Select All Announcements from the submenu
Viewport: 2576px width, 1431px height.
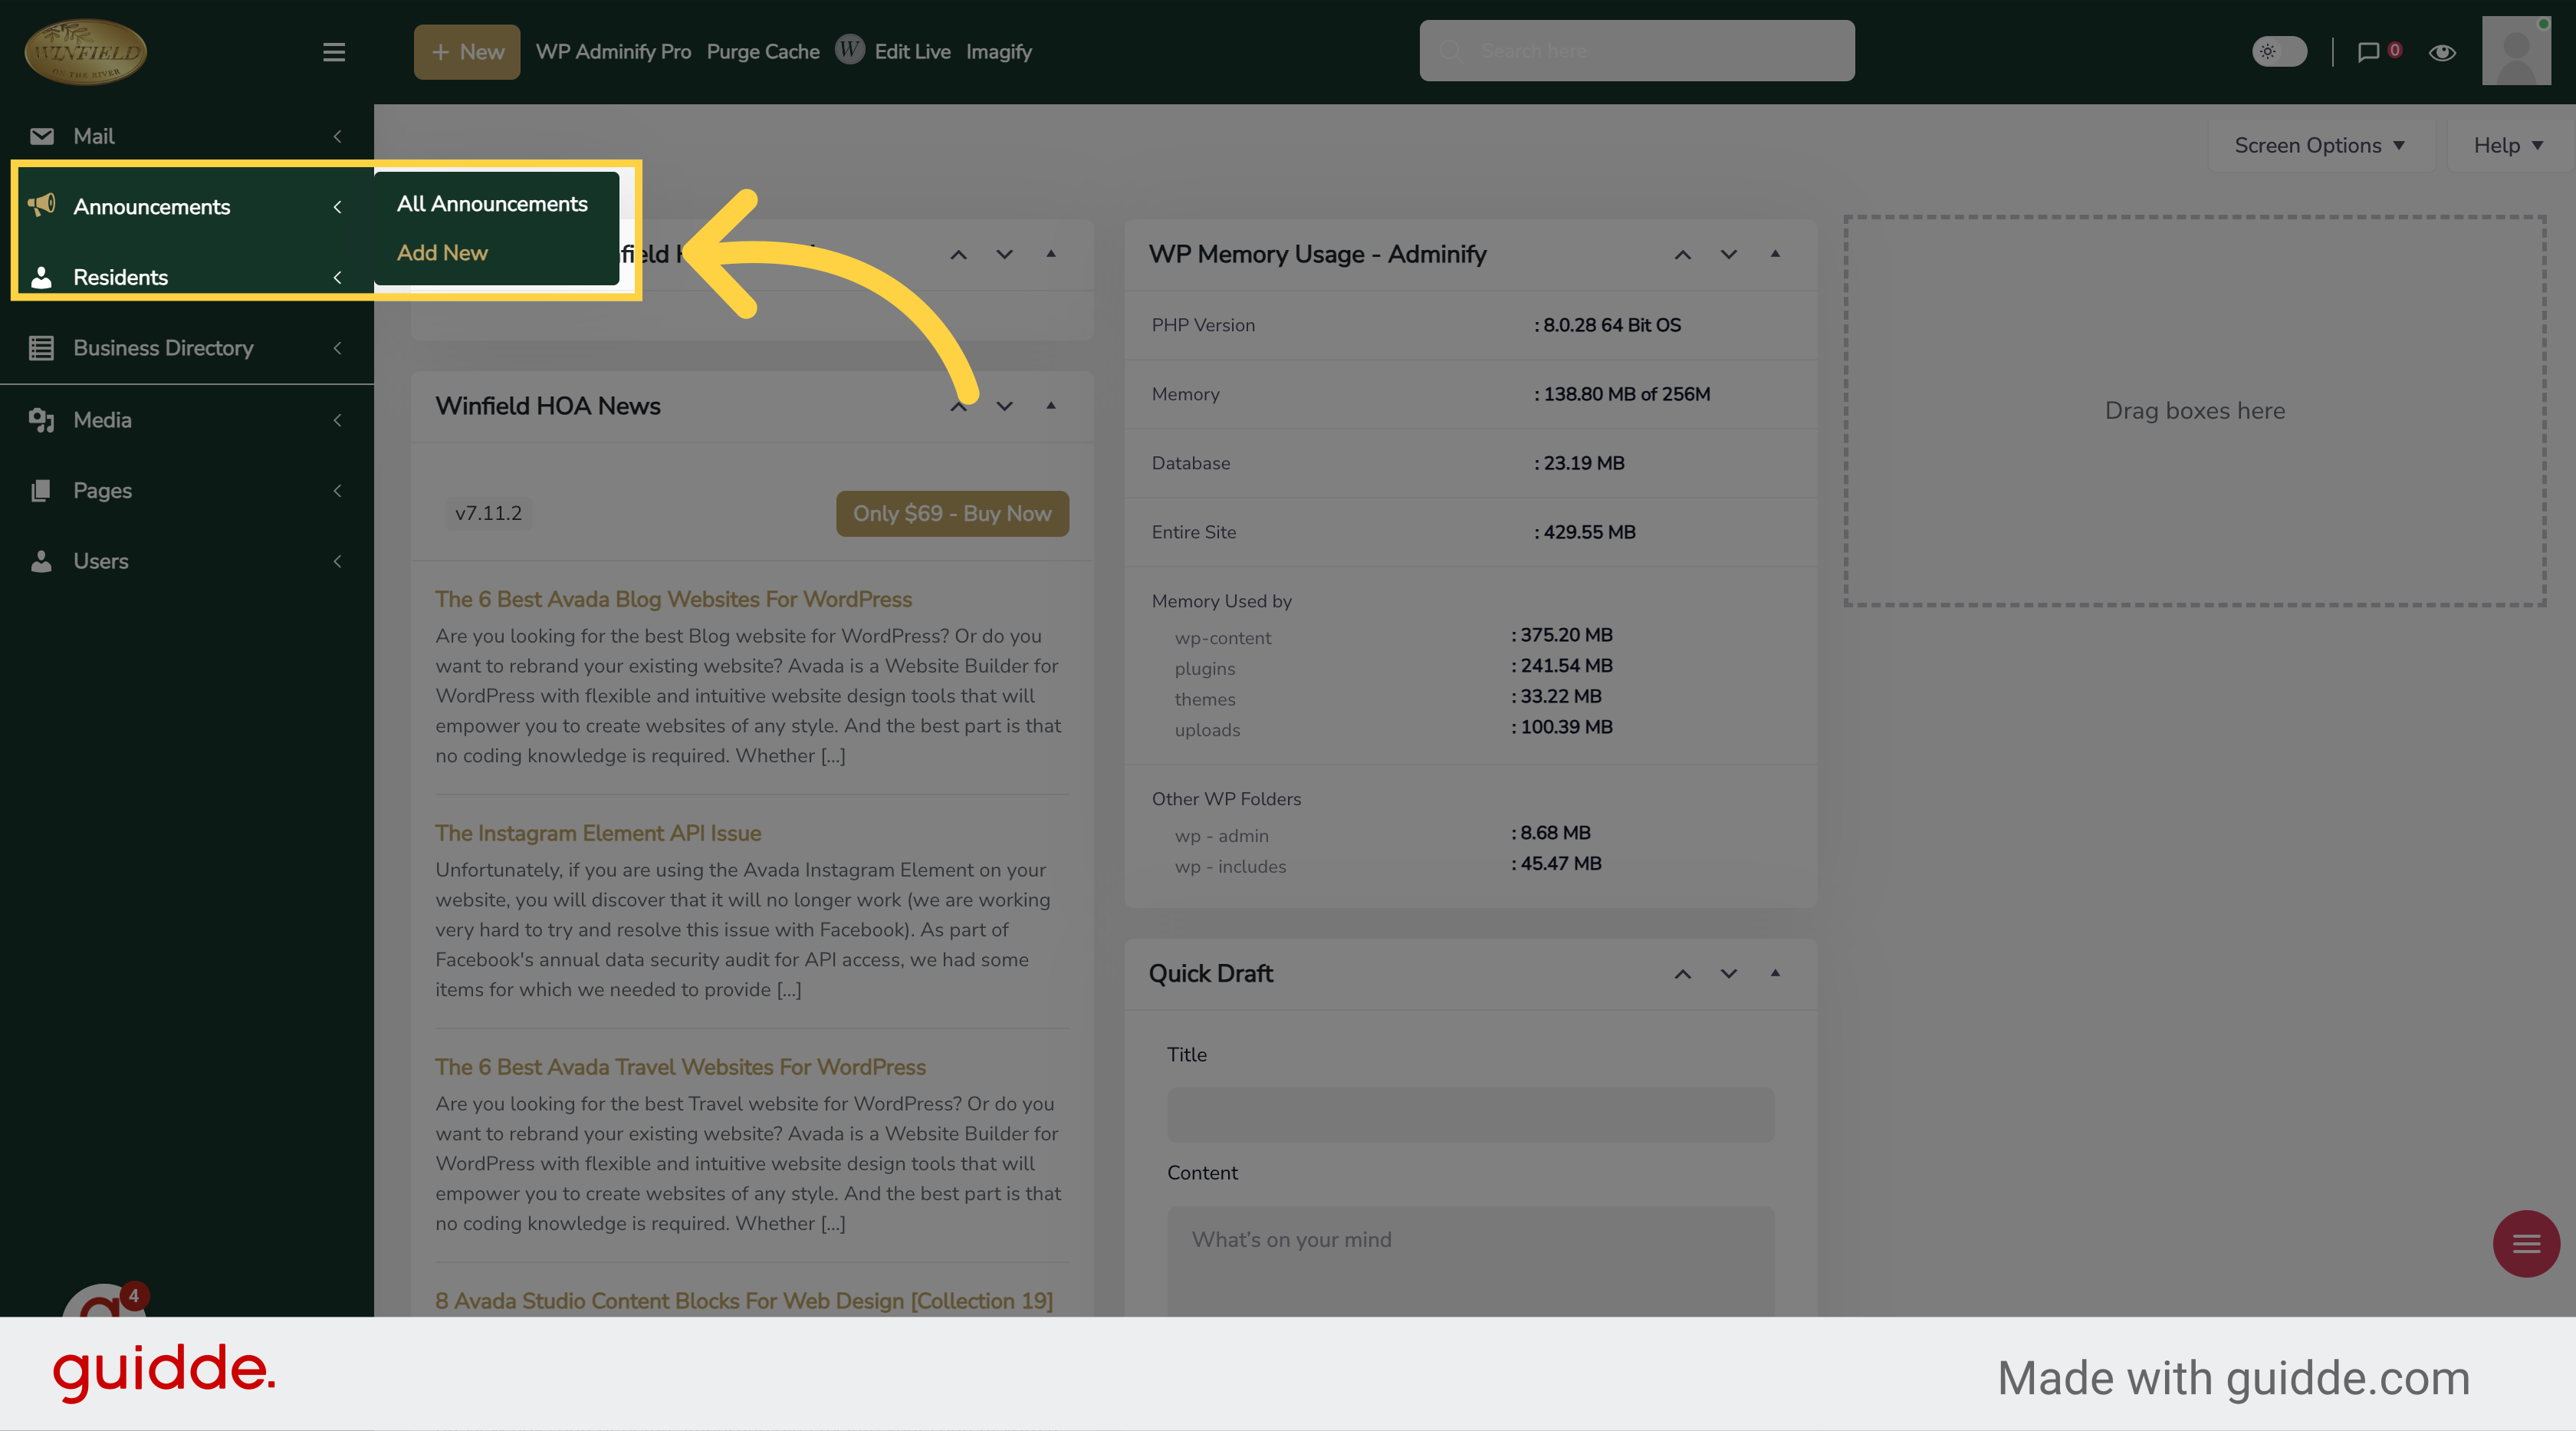492,204
